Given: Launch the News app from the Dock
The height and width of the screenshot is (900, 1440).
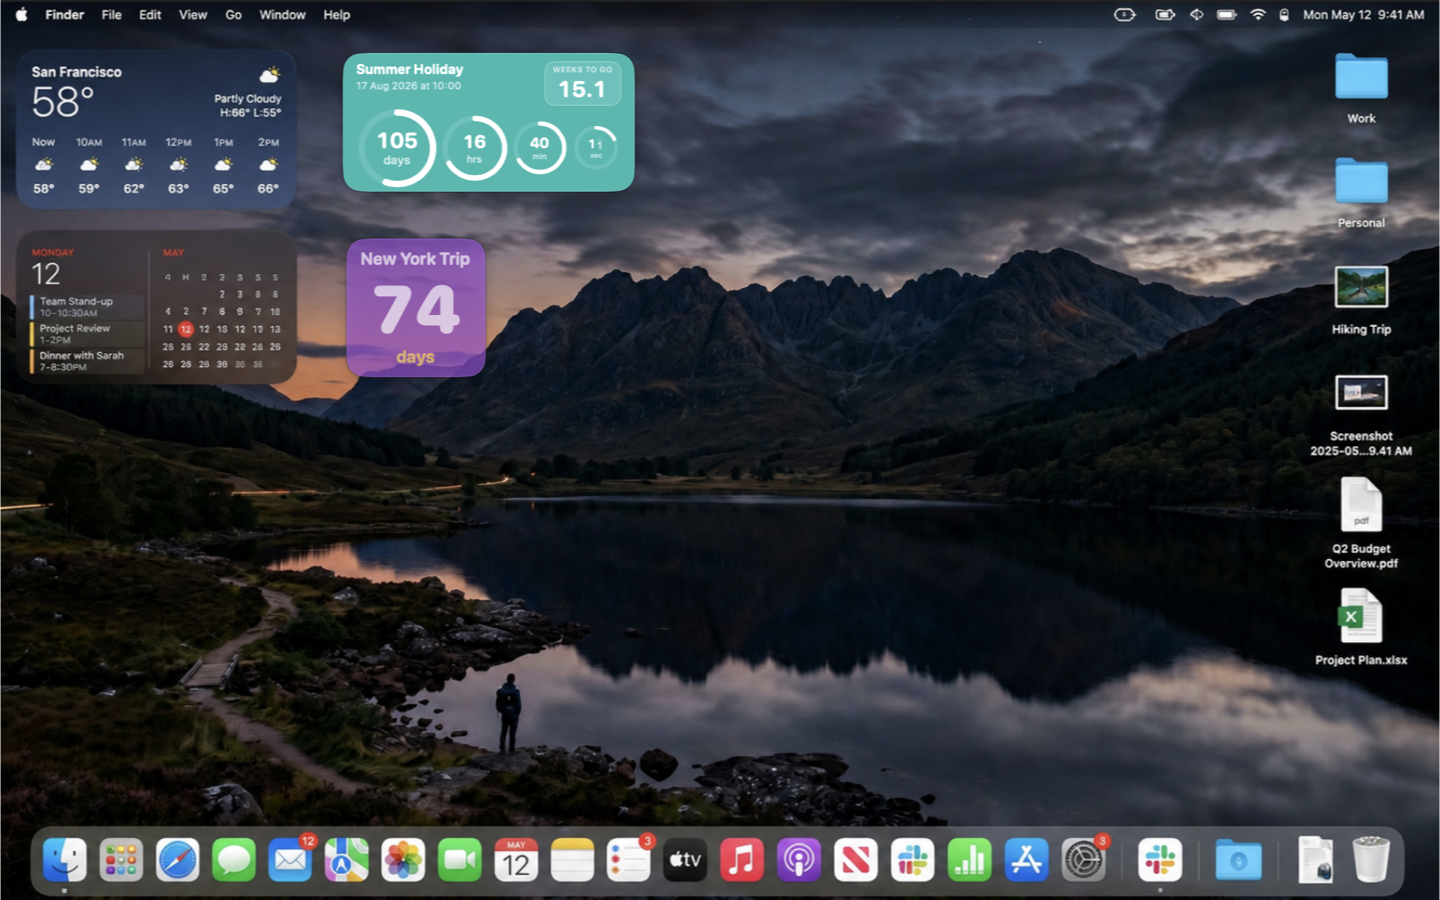Looking at the screenshot, I should (x=855, y=859).
